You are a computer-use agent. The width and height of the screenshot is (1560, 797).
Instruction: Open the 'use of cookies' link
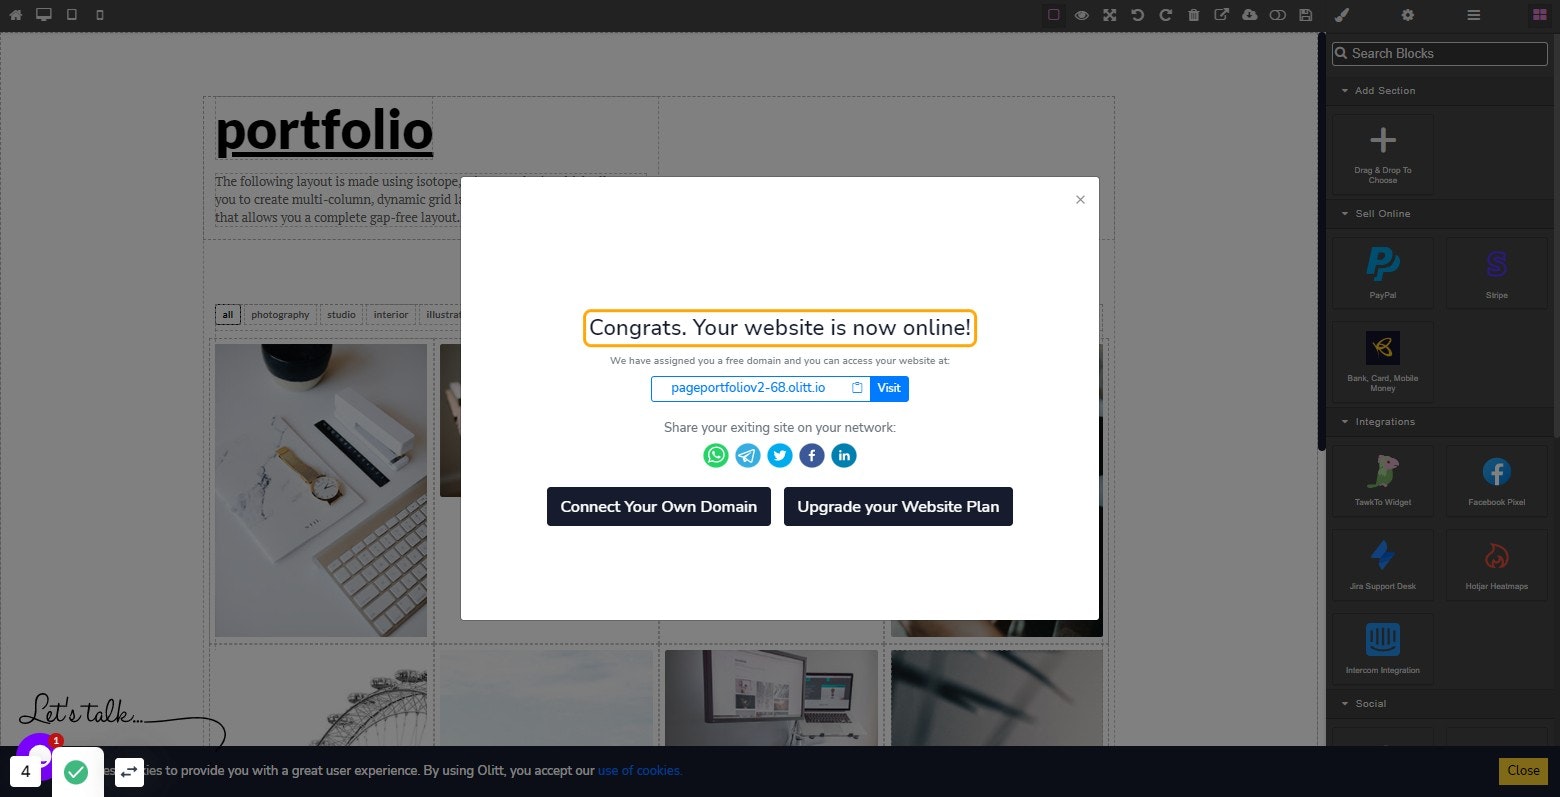[x=639, y=771]
